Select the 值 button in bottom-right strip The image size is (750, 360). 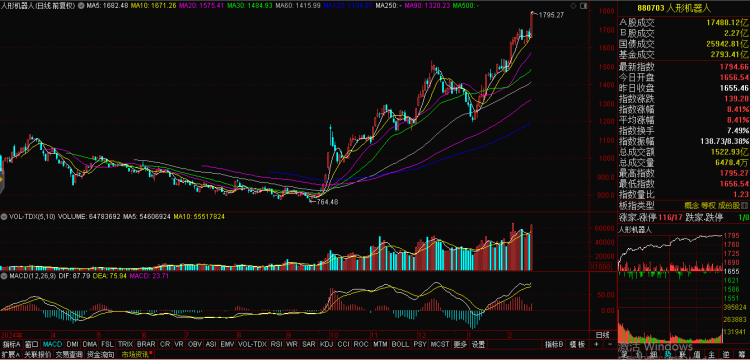[x=697, y=355]
